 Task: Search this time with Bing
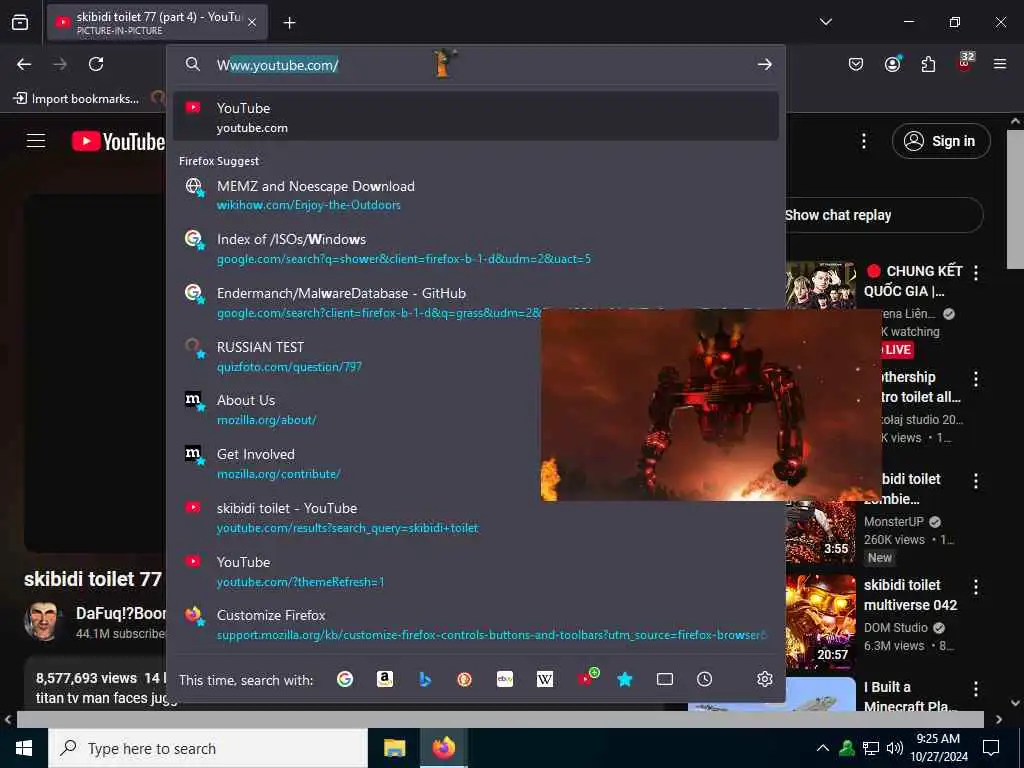425,679
